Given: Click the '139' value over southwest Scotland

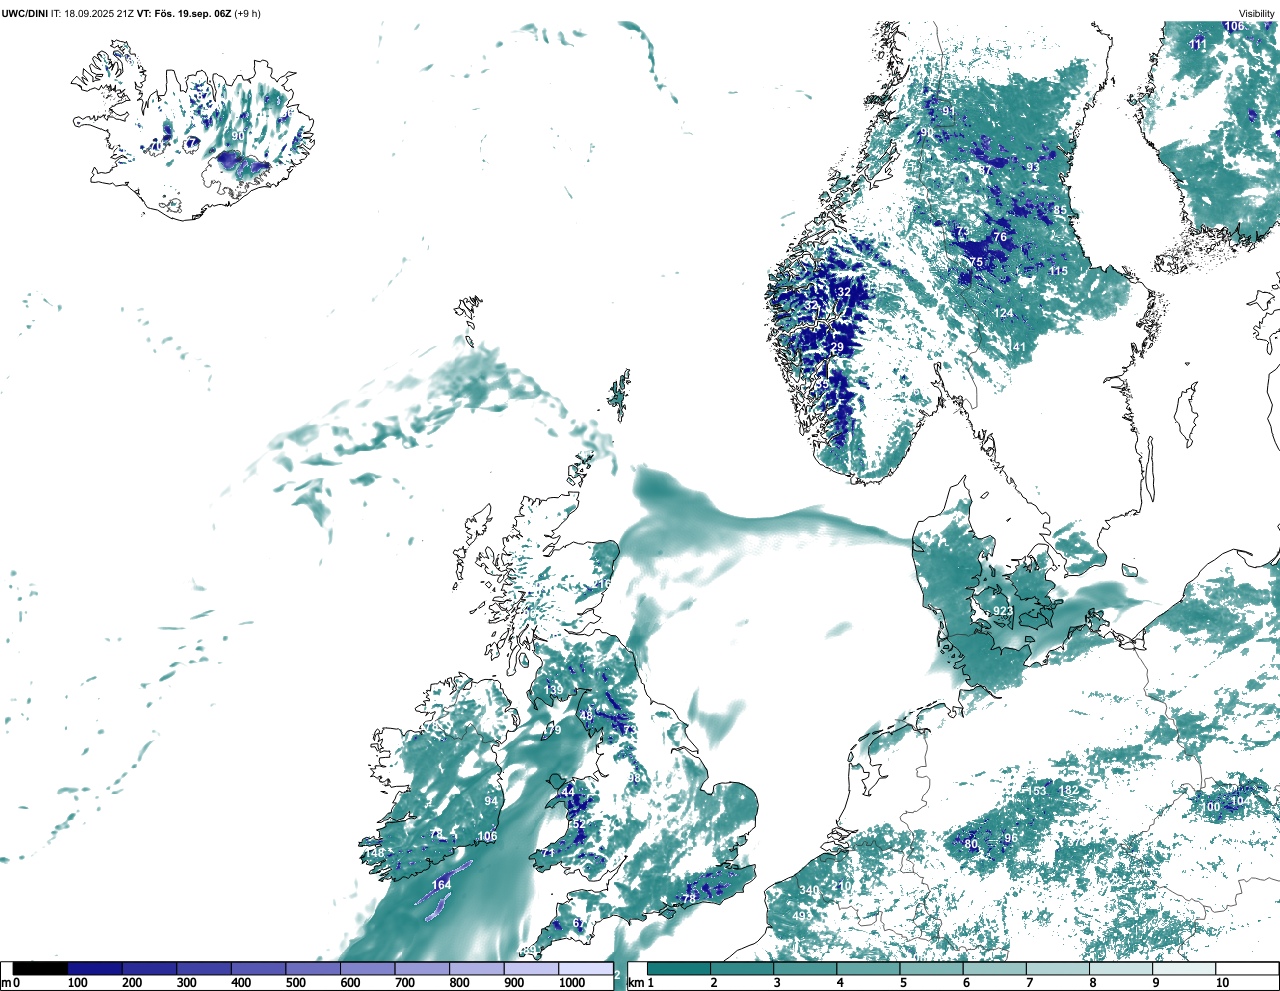Looking at the screenshot, I should (553, 690).
